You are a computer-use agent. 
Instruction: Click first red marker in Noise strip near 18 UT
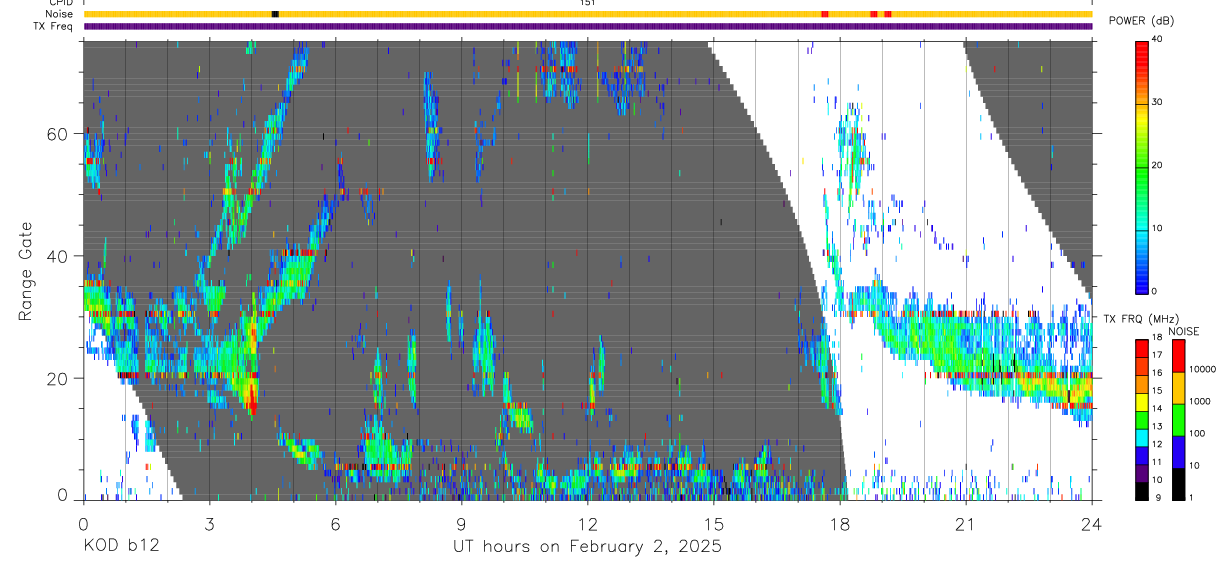[824, 14]
